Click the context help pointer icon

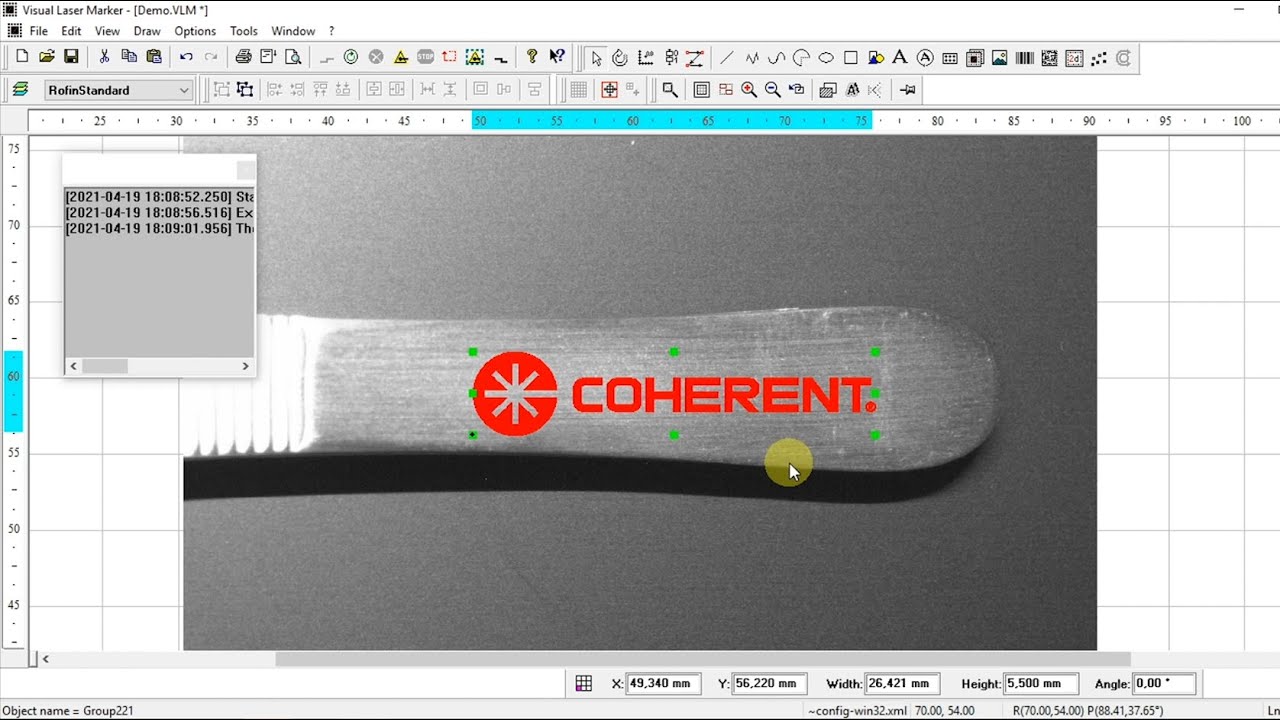[x=557, y=57]
